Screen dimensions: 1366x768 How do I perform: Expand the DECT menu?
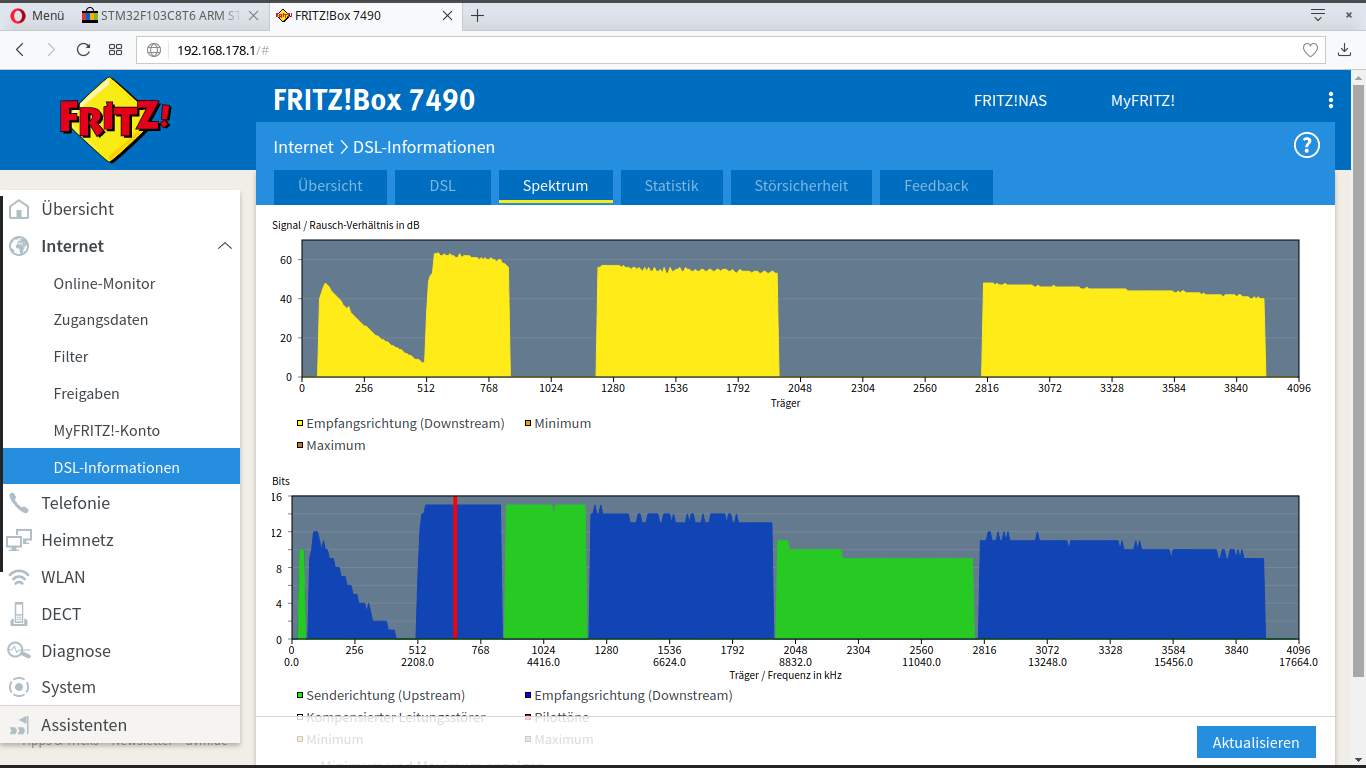pyautogui.click(x=61, y=614)
